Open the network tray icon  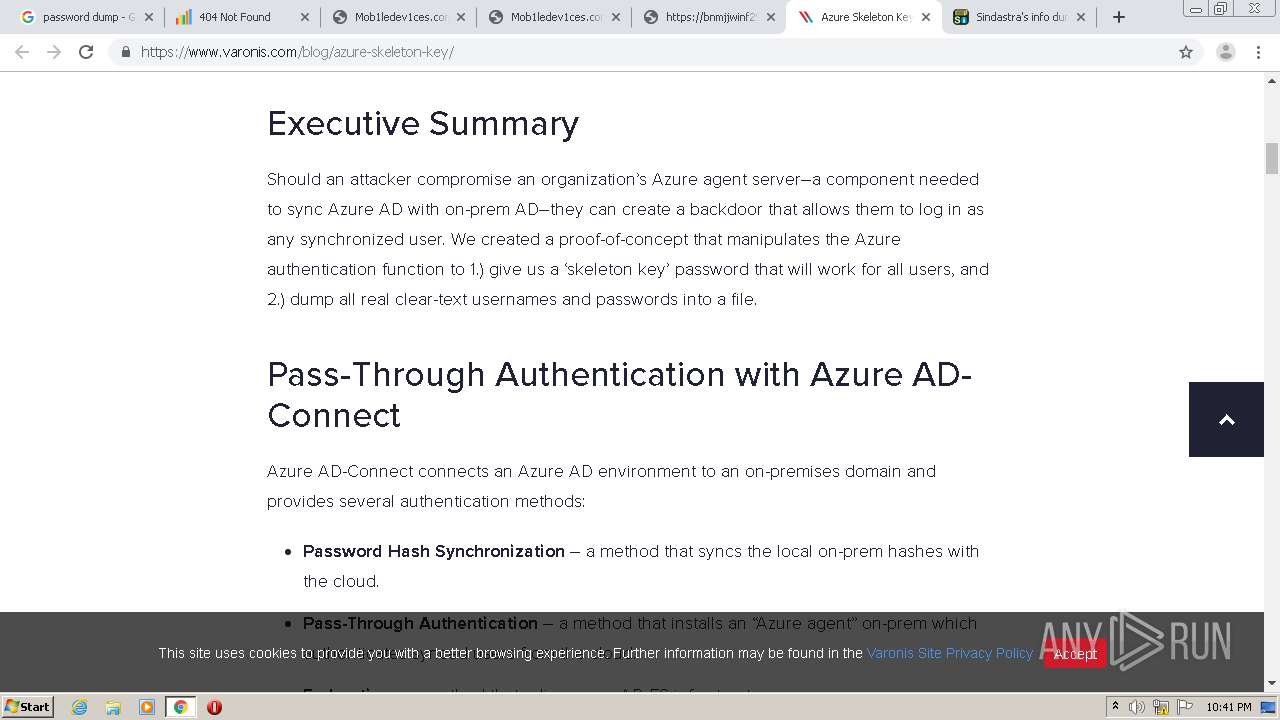(1161, 707)
